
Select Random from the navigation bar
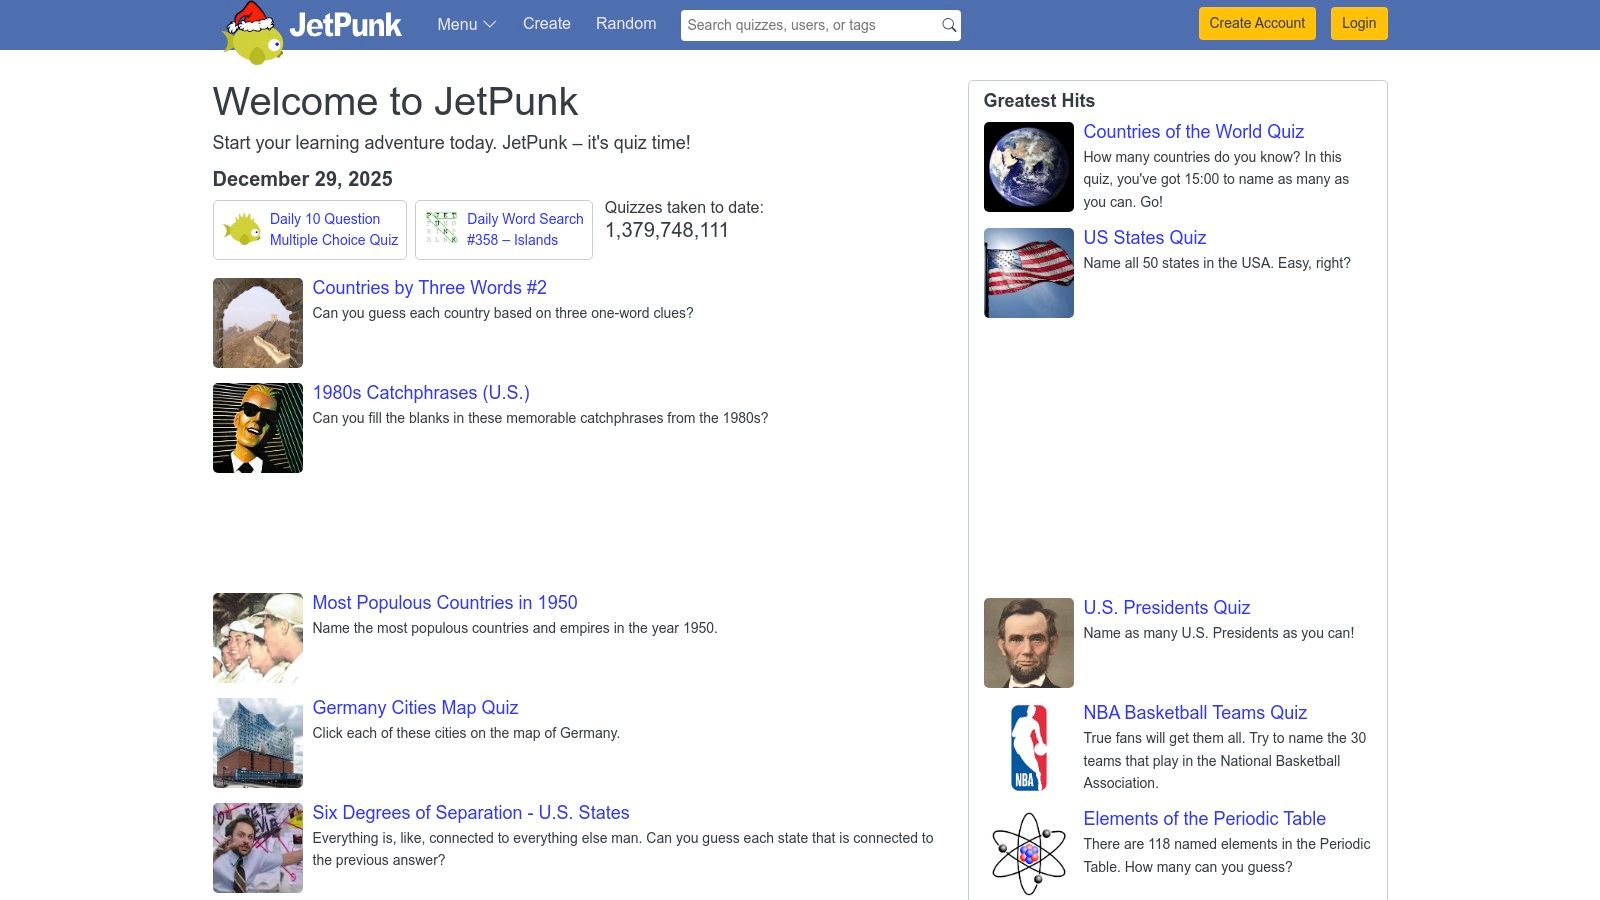[625, 24]
